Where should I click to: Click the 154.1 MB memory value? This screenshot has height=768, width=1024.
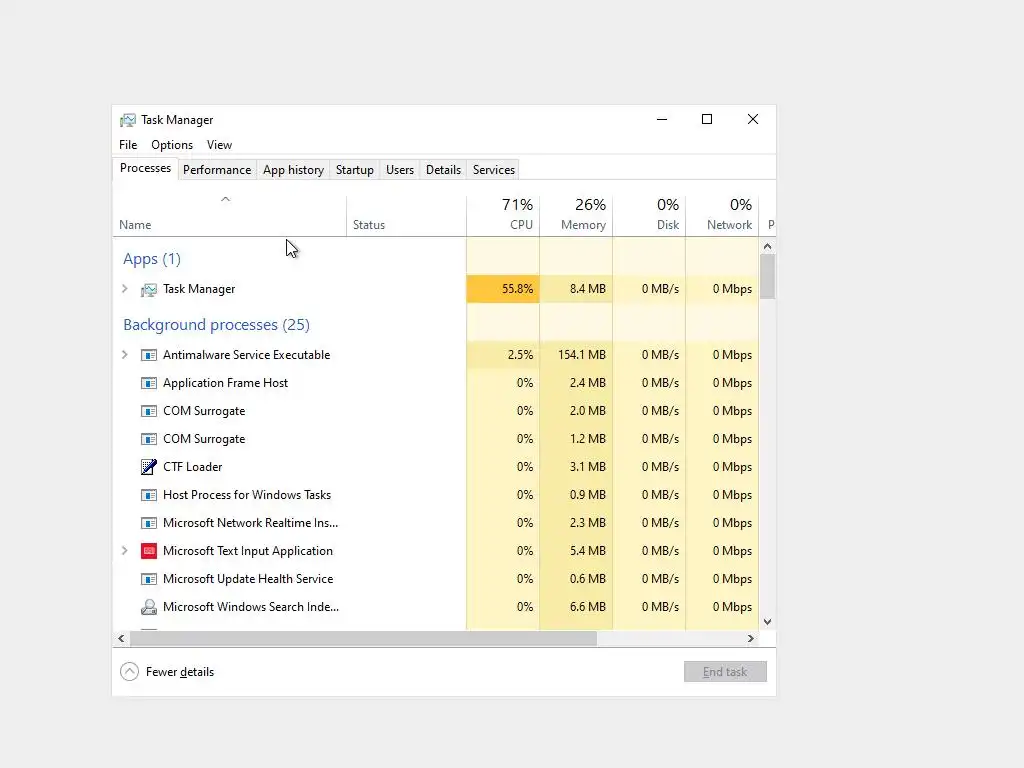click(582, 355)
